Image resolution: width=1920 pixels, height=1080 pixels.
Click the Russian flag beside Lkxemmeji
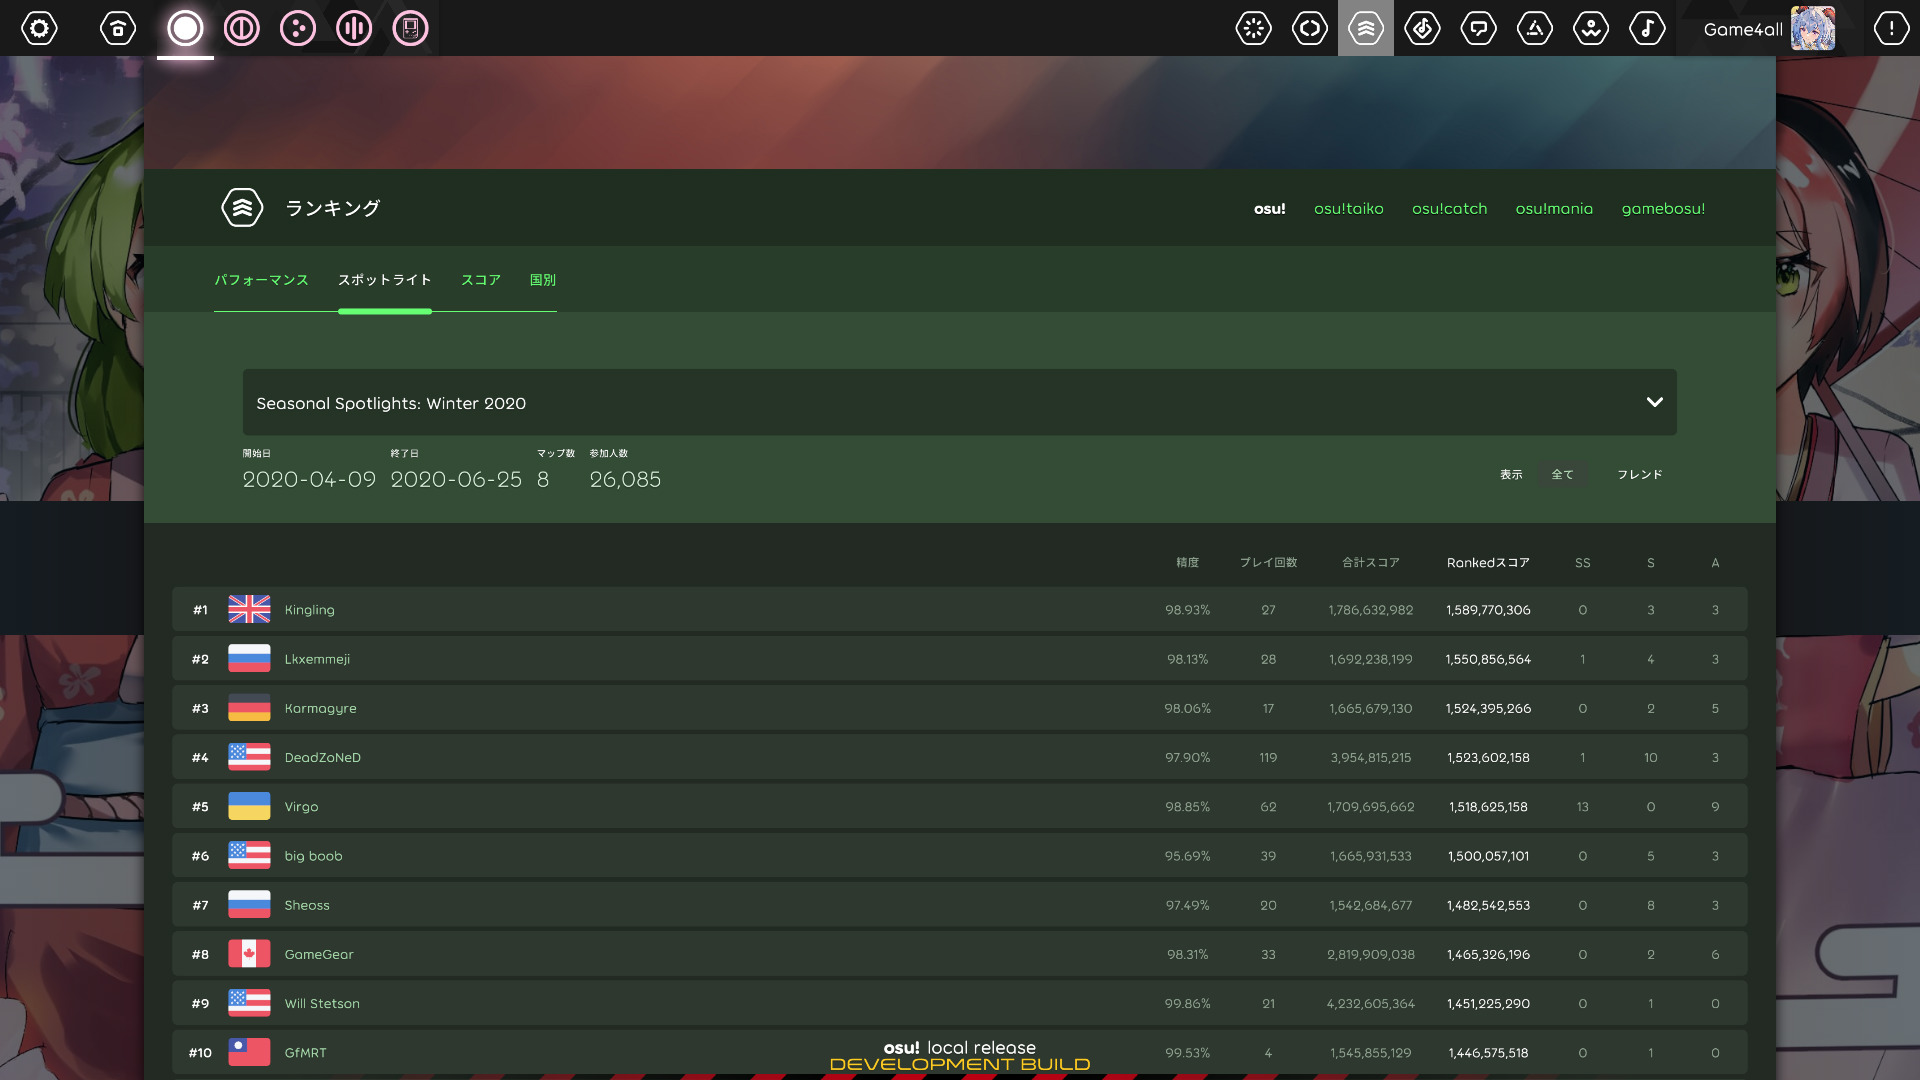click(x=249, y=658)
